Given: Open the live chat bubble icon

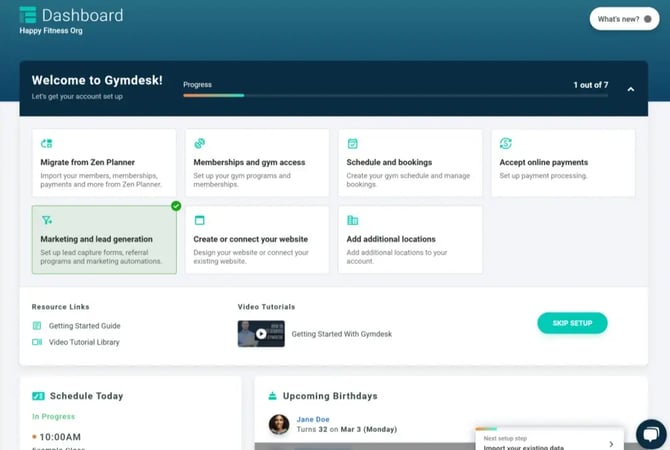Looking at the screenshot, I should pyautogui.click(x=650, y=434).
